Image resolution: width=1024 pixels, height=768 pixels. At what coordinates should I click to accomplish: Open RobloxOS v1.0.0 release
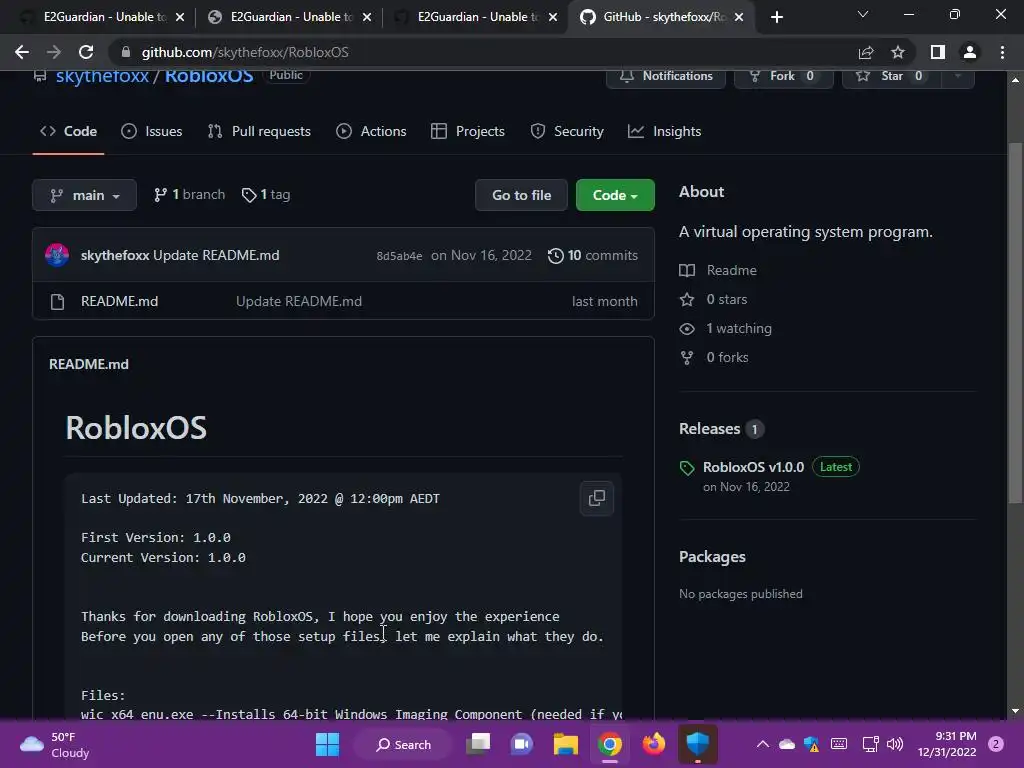pos(753,467)
